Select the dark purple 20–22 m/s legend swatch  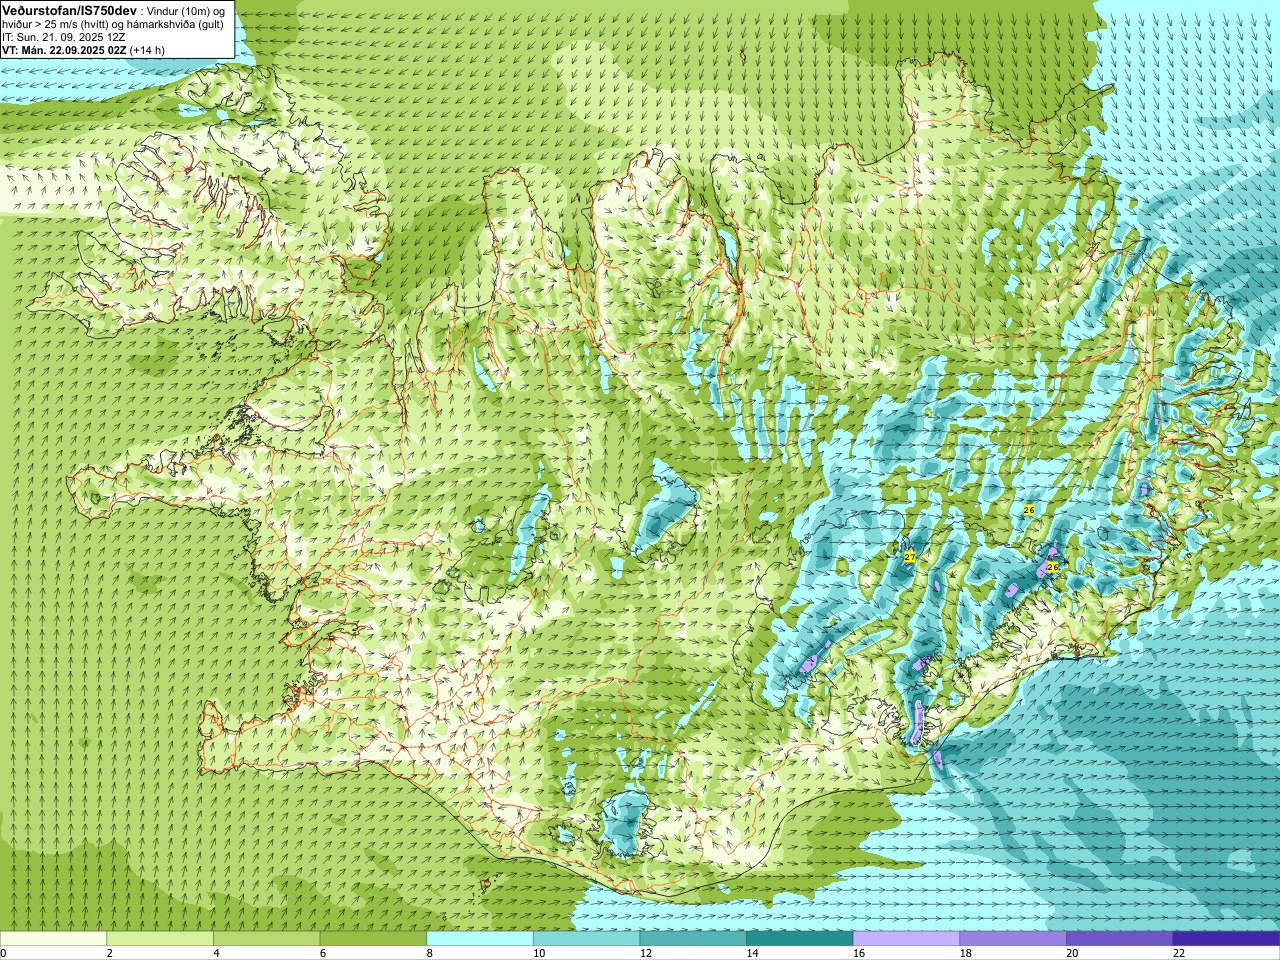click(1120, 939)
